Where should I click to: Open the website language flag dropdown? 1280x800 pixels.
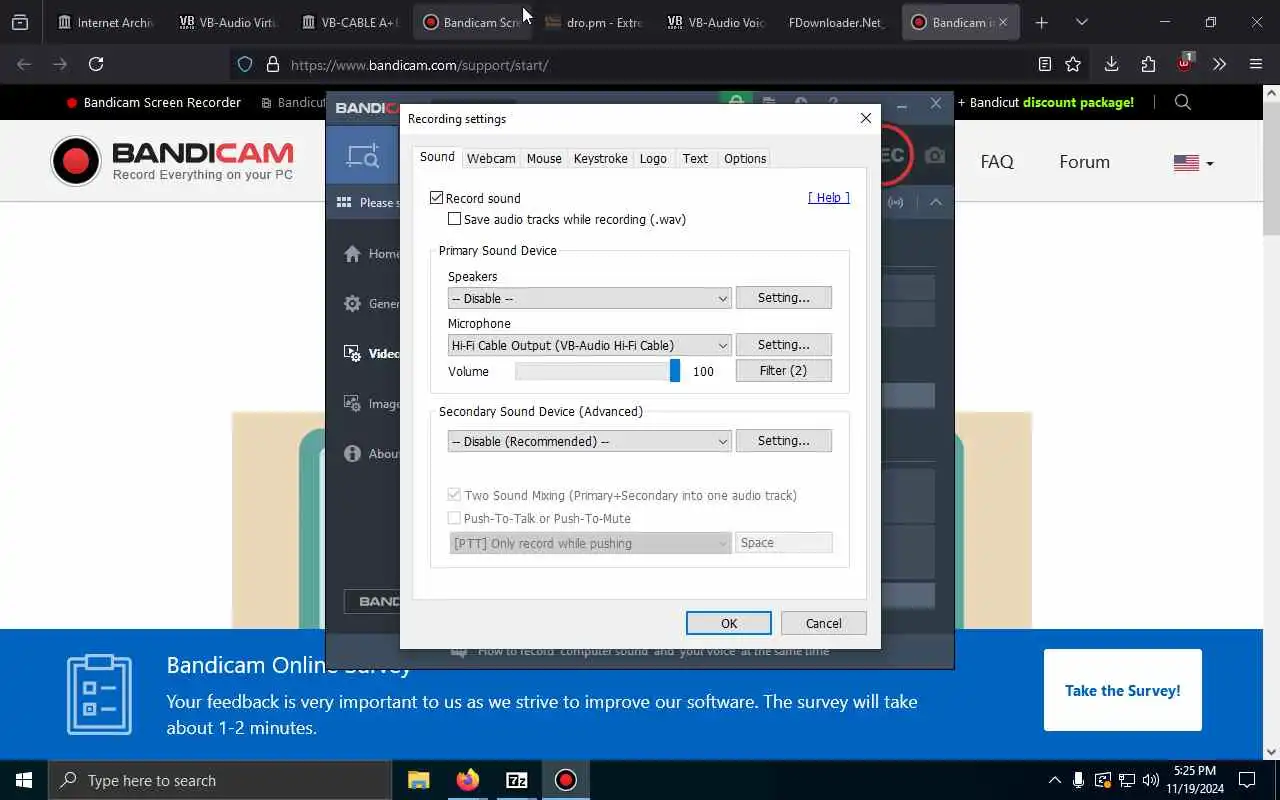point(1193,162)
